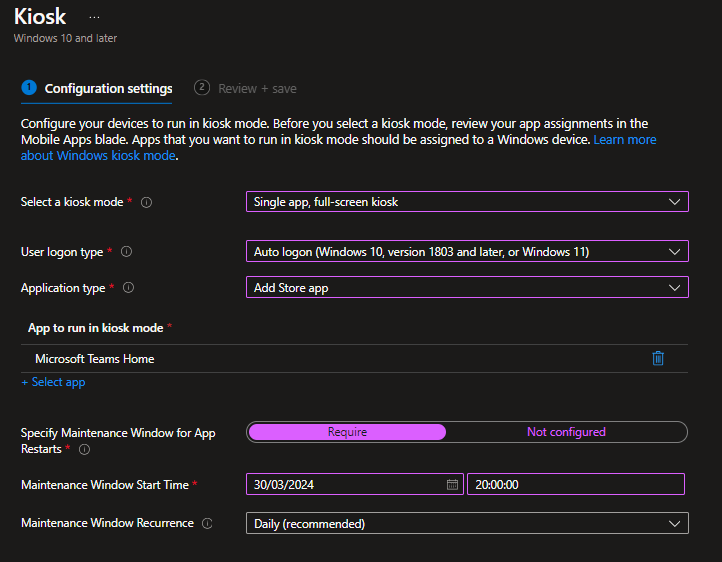Open Learn more about Windows kiosk mode link
The width and height of the screenshot is (722, 562).
(x=624, y=140)
